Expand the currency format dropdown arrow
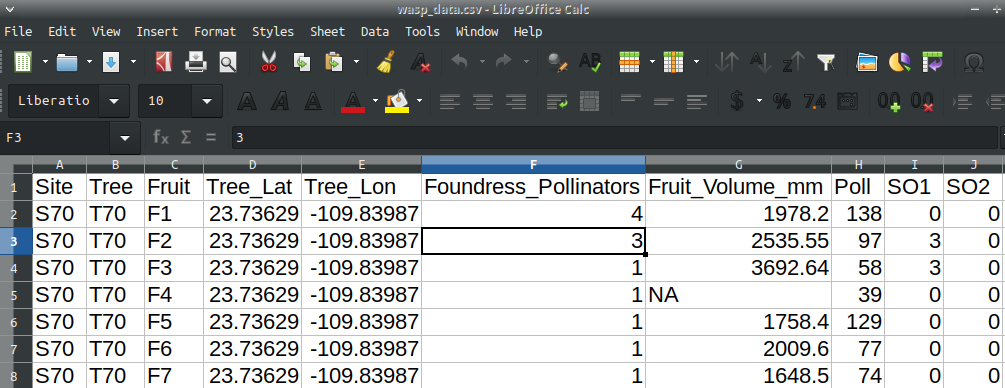Screen dimensions: 1005x388 (760, 101)
